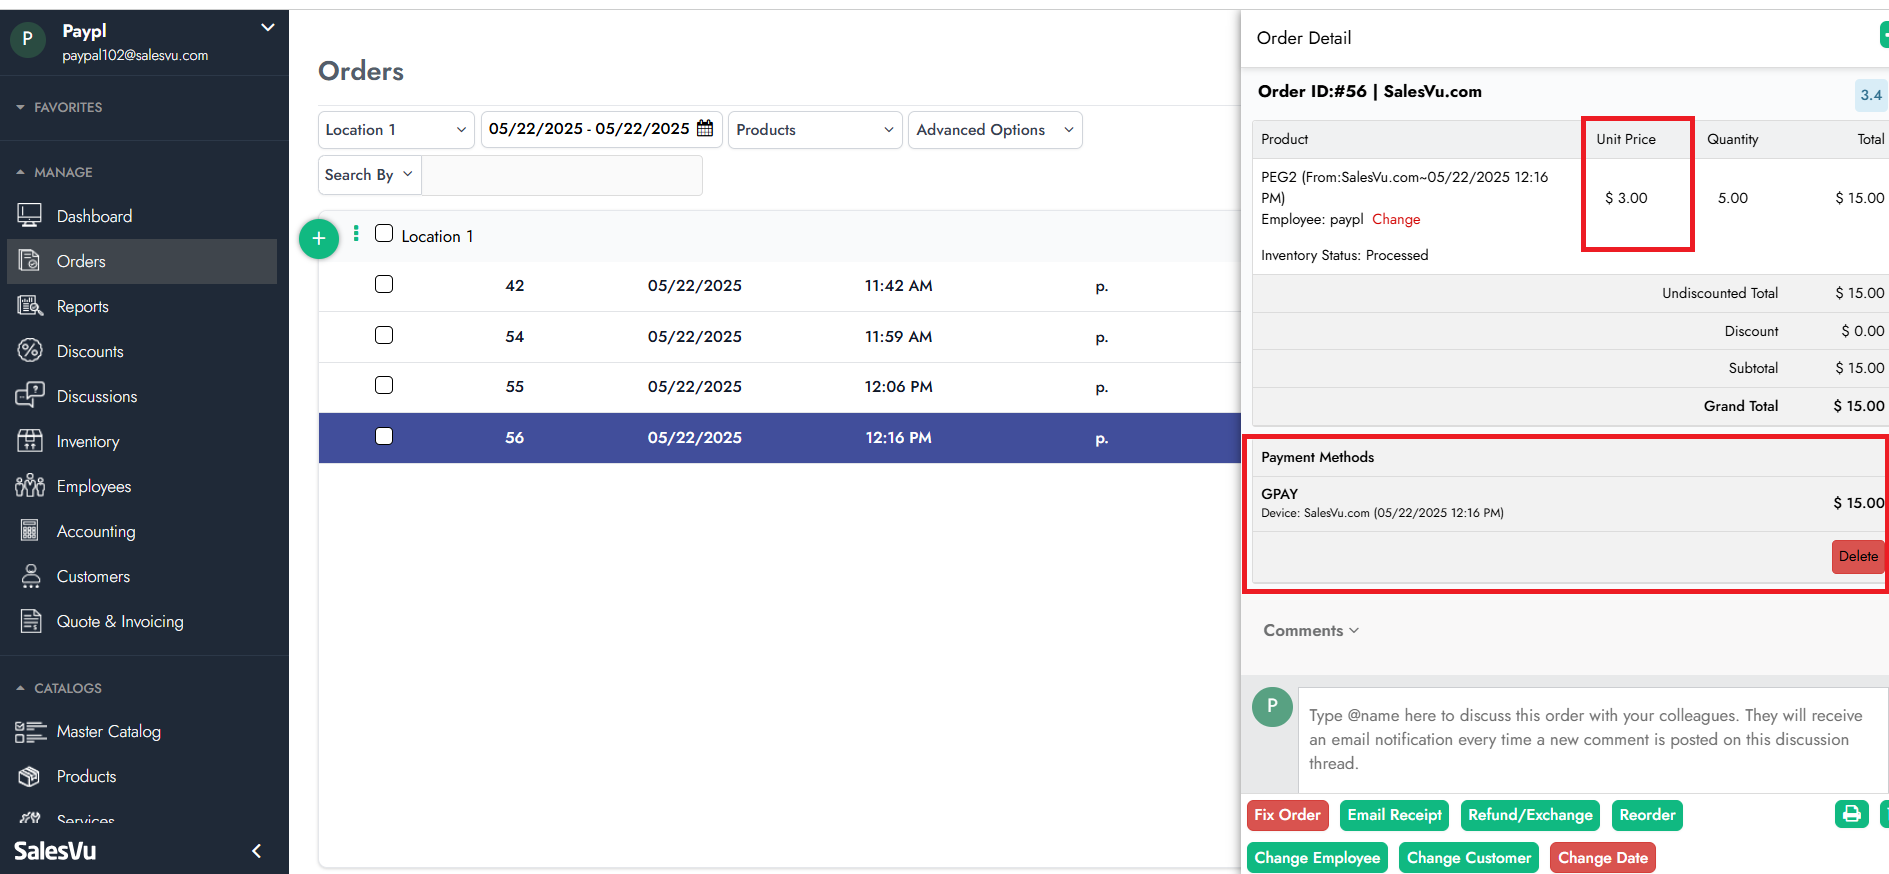Select order 42 time 11:42 AM
This screenshot has height=874, width=1889.
(898, 286)
